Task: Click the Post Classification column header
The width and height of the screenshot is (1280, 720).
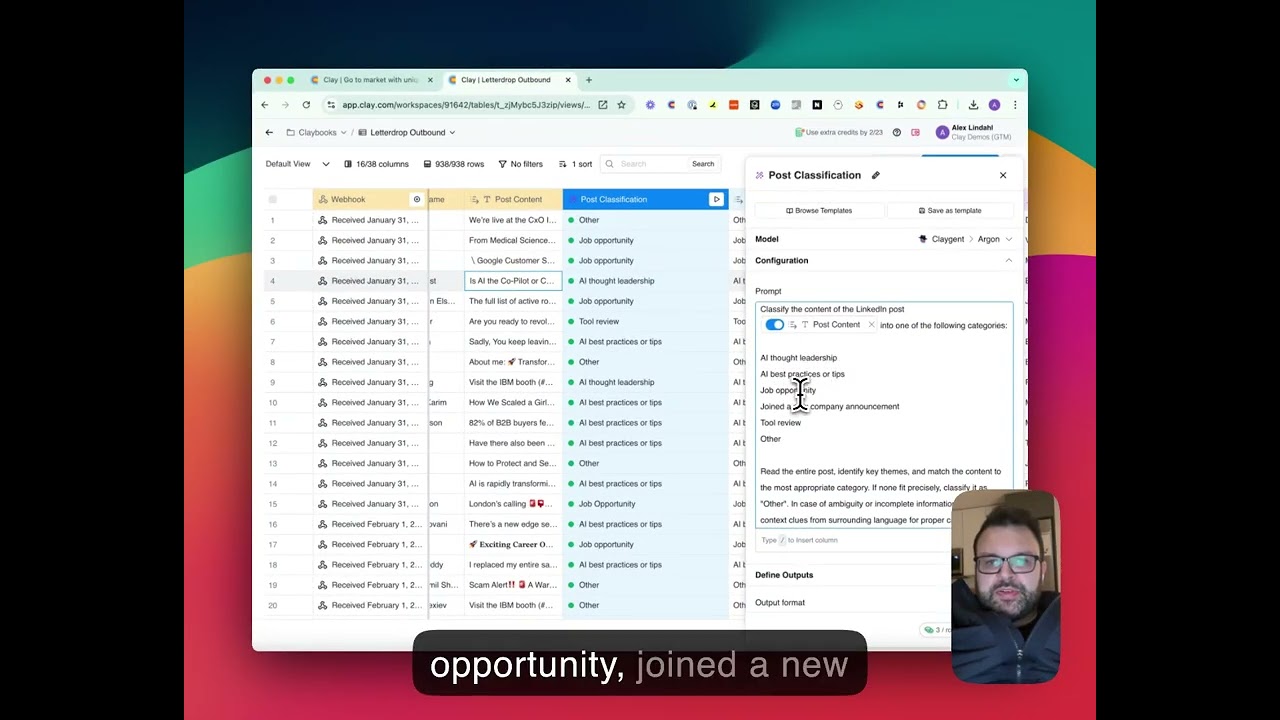Action: click(x=646, y=200)
